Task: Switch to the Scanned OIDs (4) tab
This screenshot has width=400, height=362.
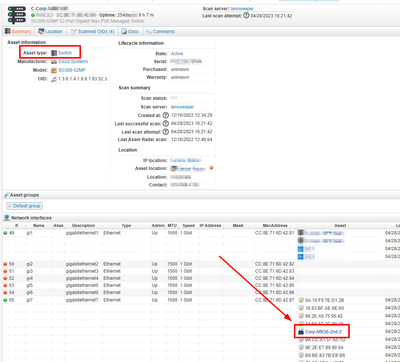Action: 93,31
